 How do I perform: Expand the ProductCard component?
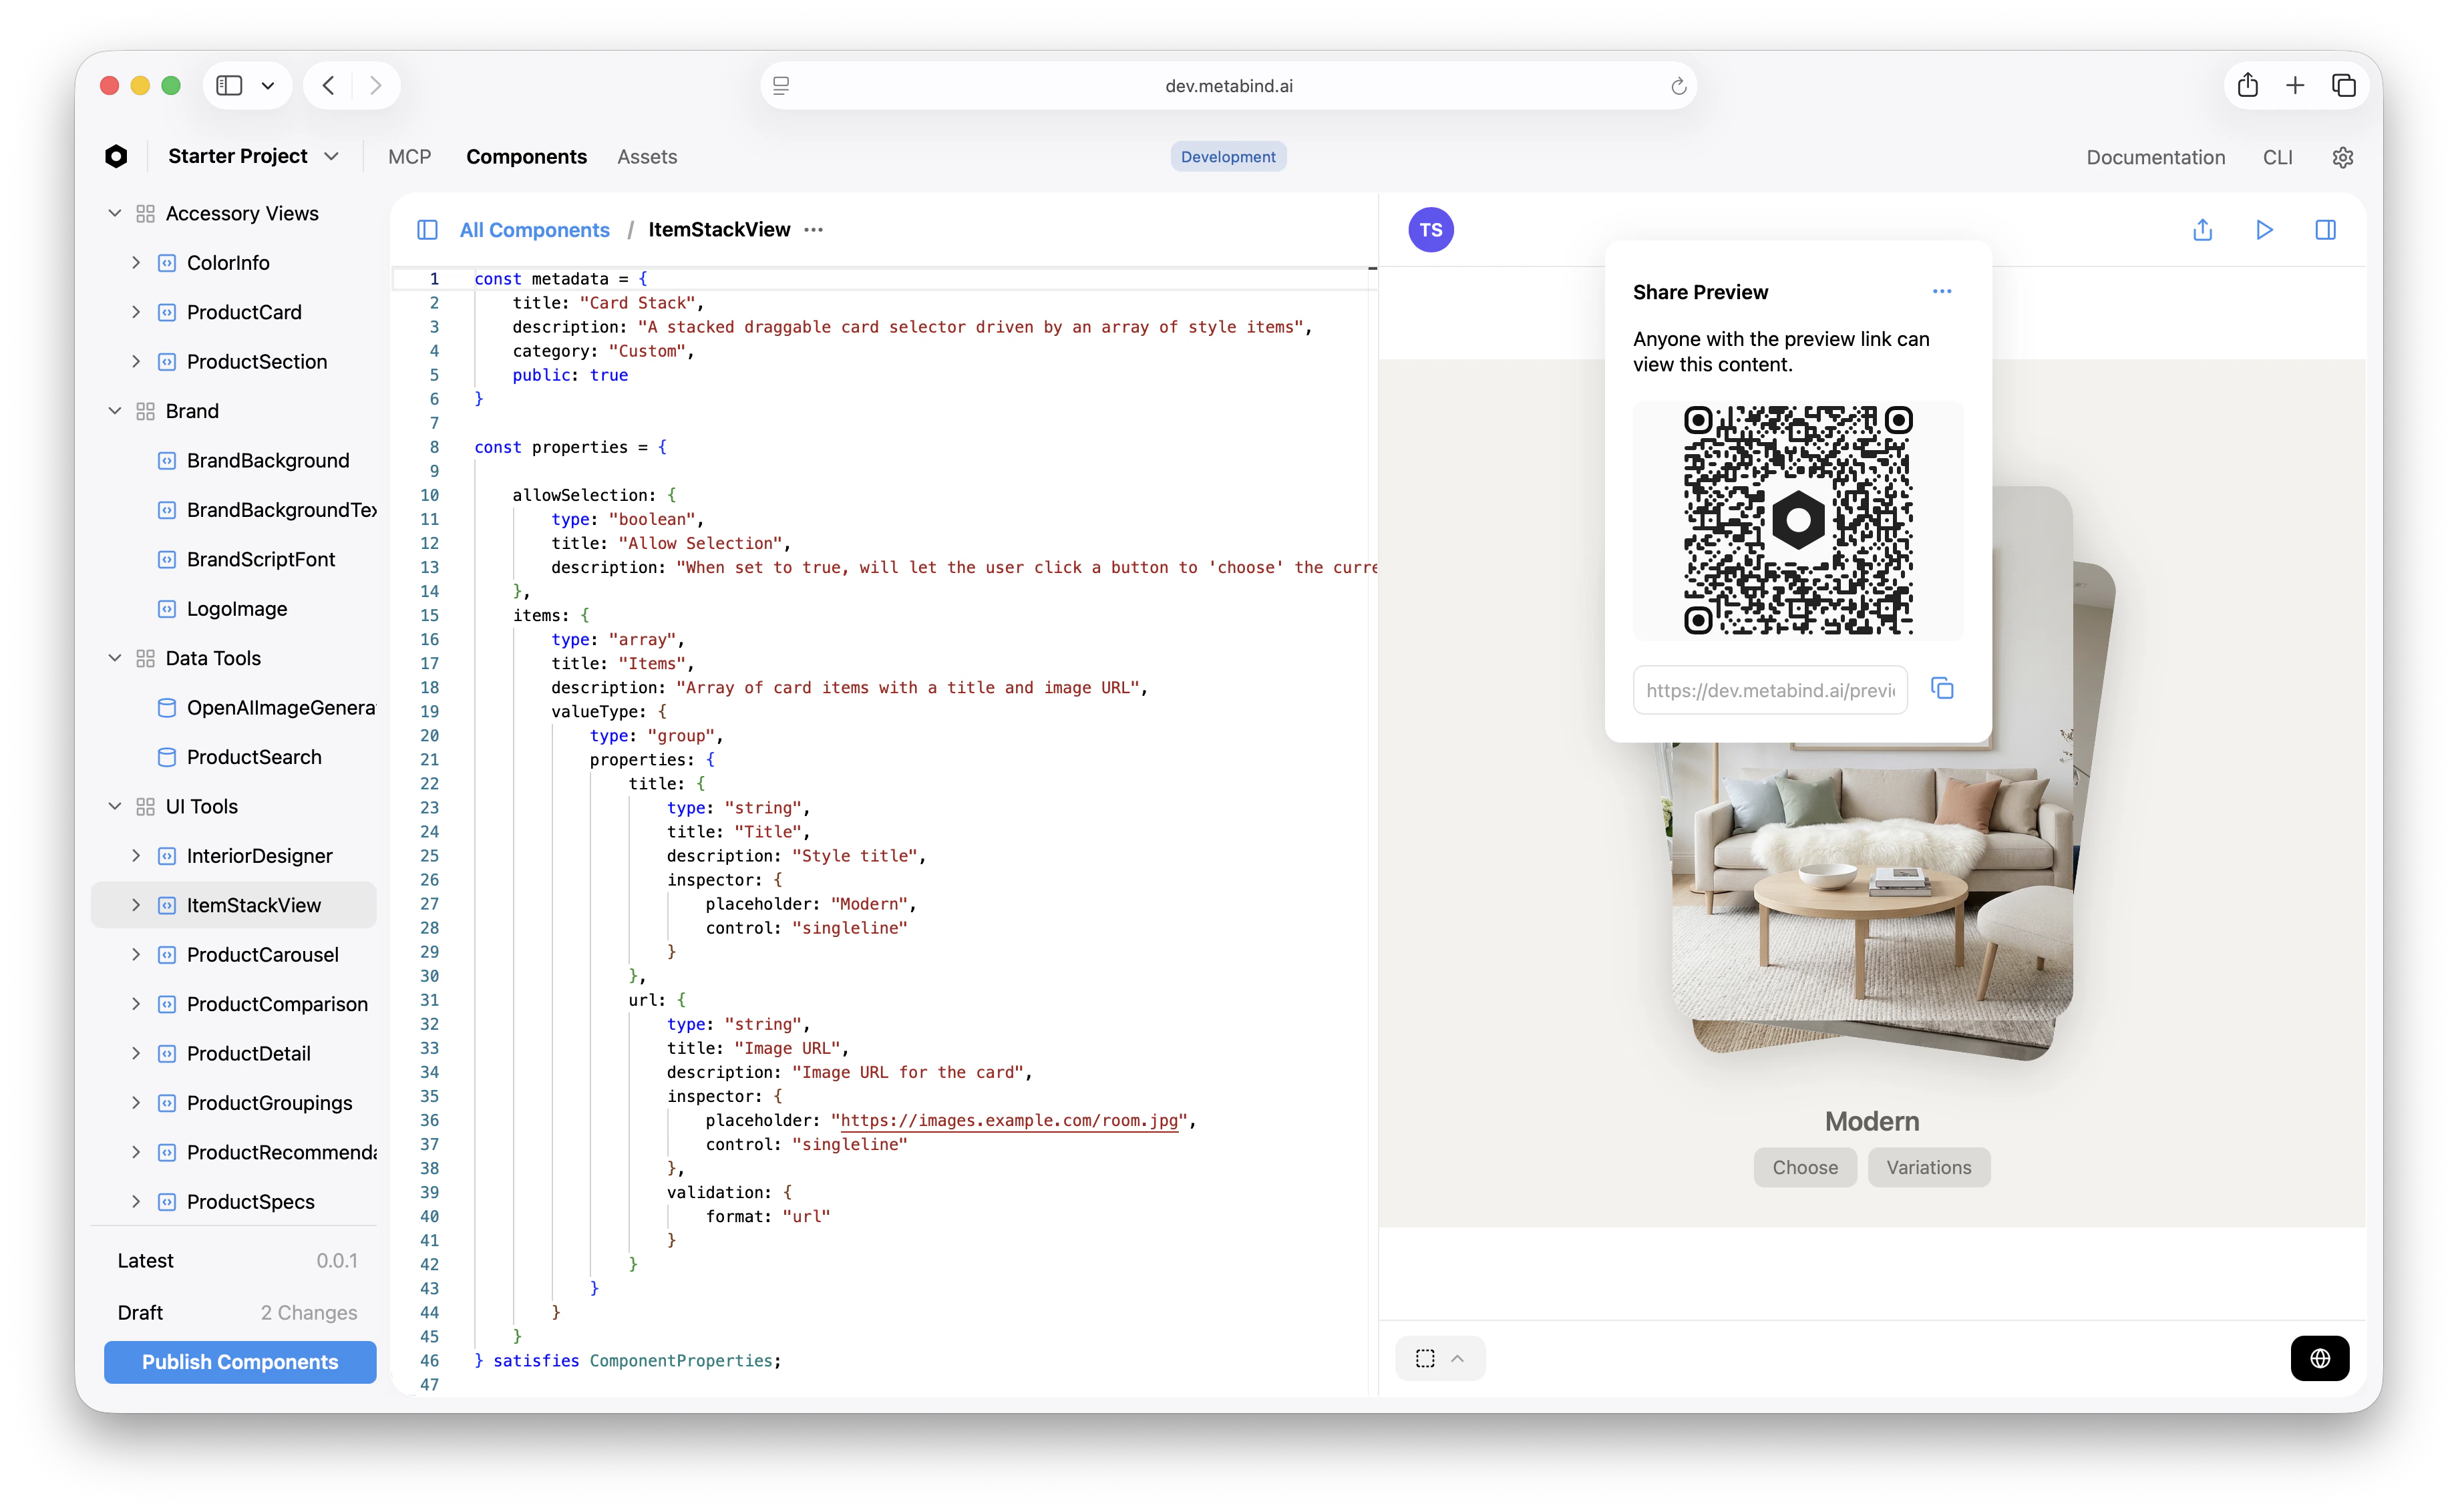[136, 312]
